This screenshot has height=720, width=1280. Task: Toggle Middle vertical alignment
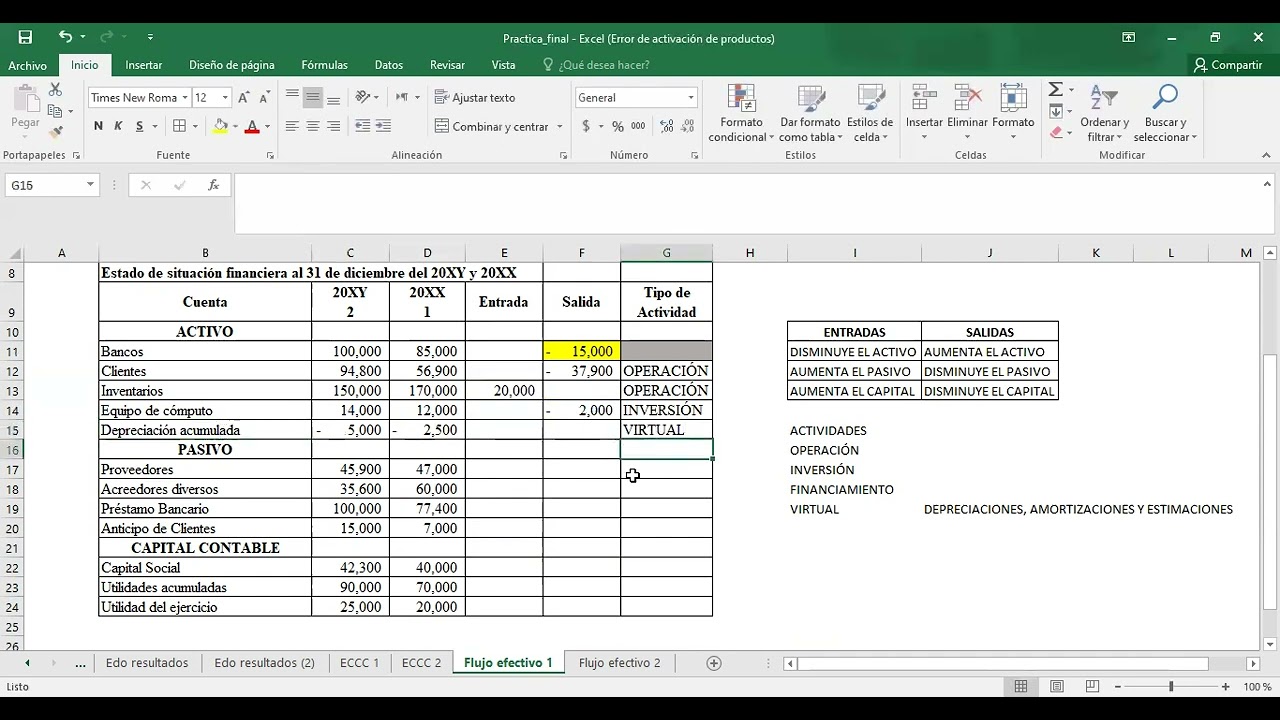(313, 97)
